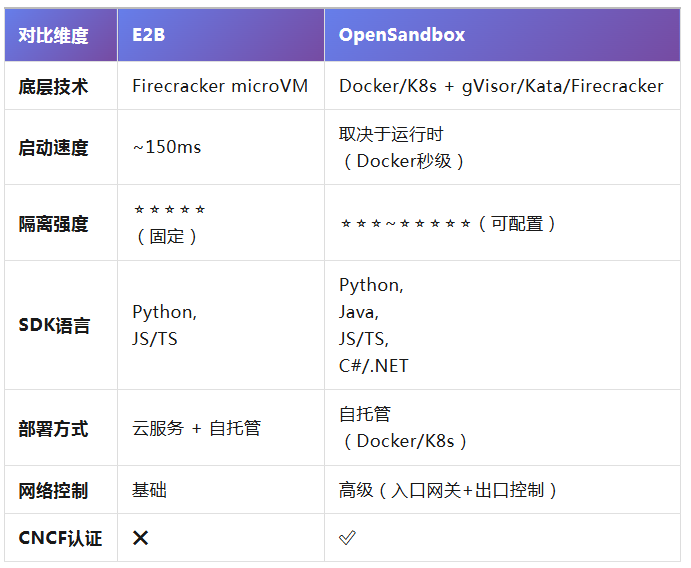Select the 隔离强度 row label

tap(54, 224)
